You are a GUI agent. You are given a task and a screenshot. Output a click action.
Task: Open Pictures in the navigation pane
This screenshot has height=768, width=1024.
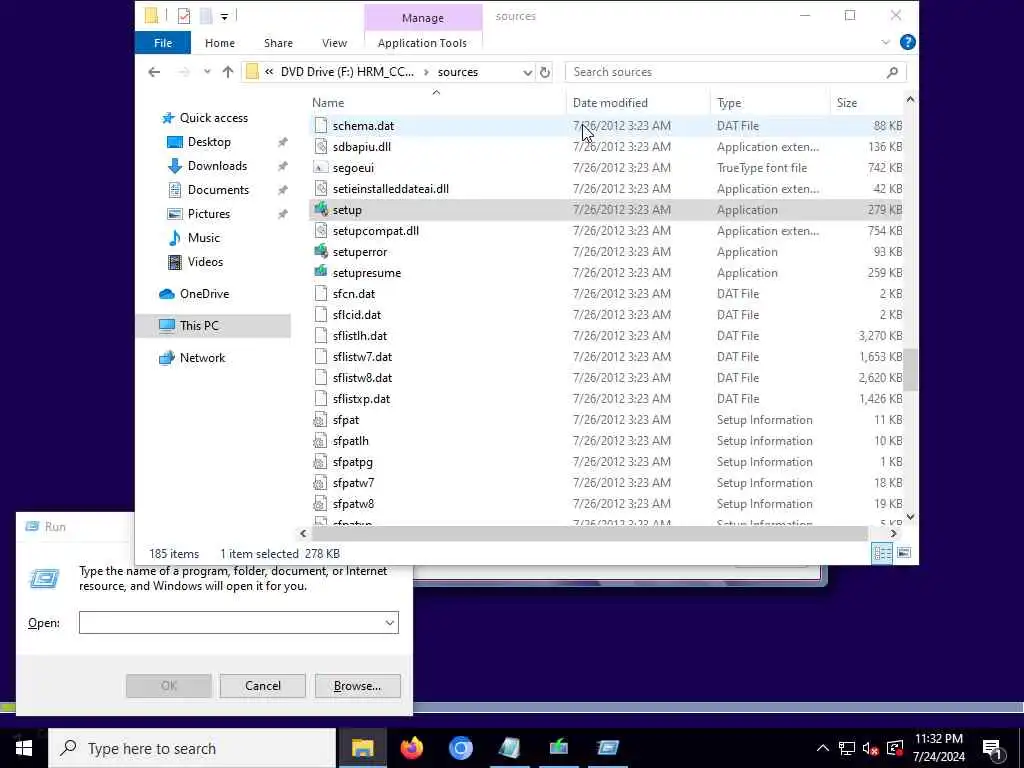click(208, 214)
